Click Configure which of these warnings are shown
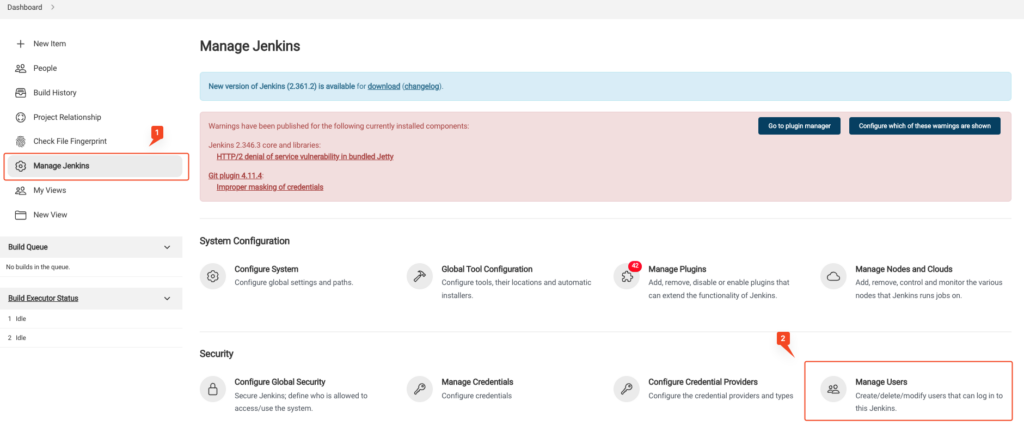This screenshot has width=1024, height=425. [x=925, y=126]
